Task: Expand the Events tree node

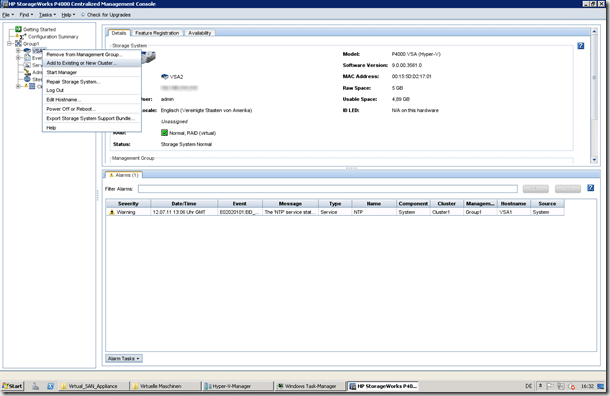Action: coord(18,58)
